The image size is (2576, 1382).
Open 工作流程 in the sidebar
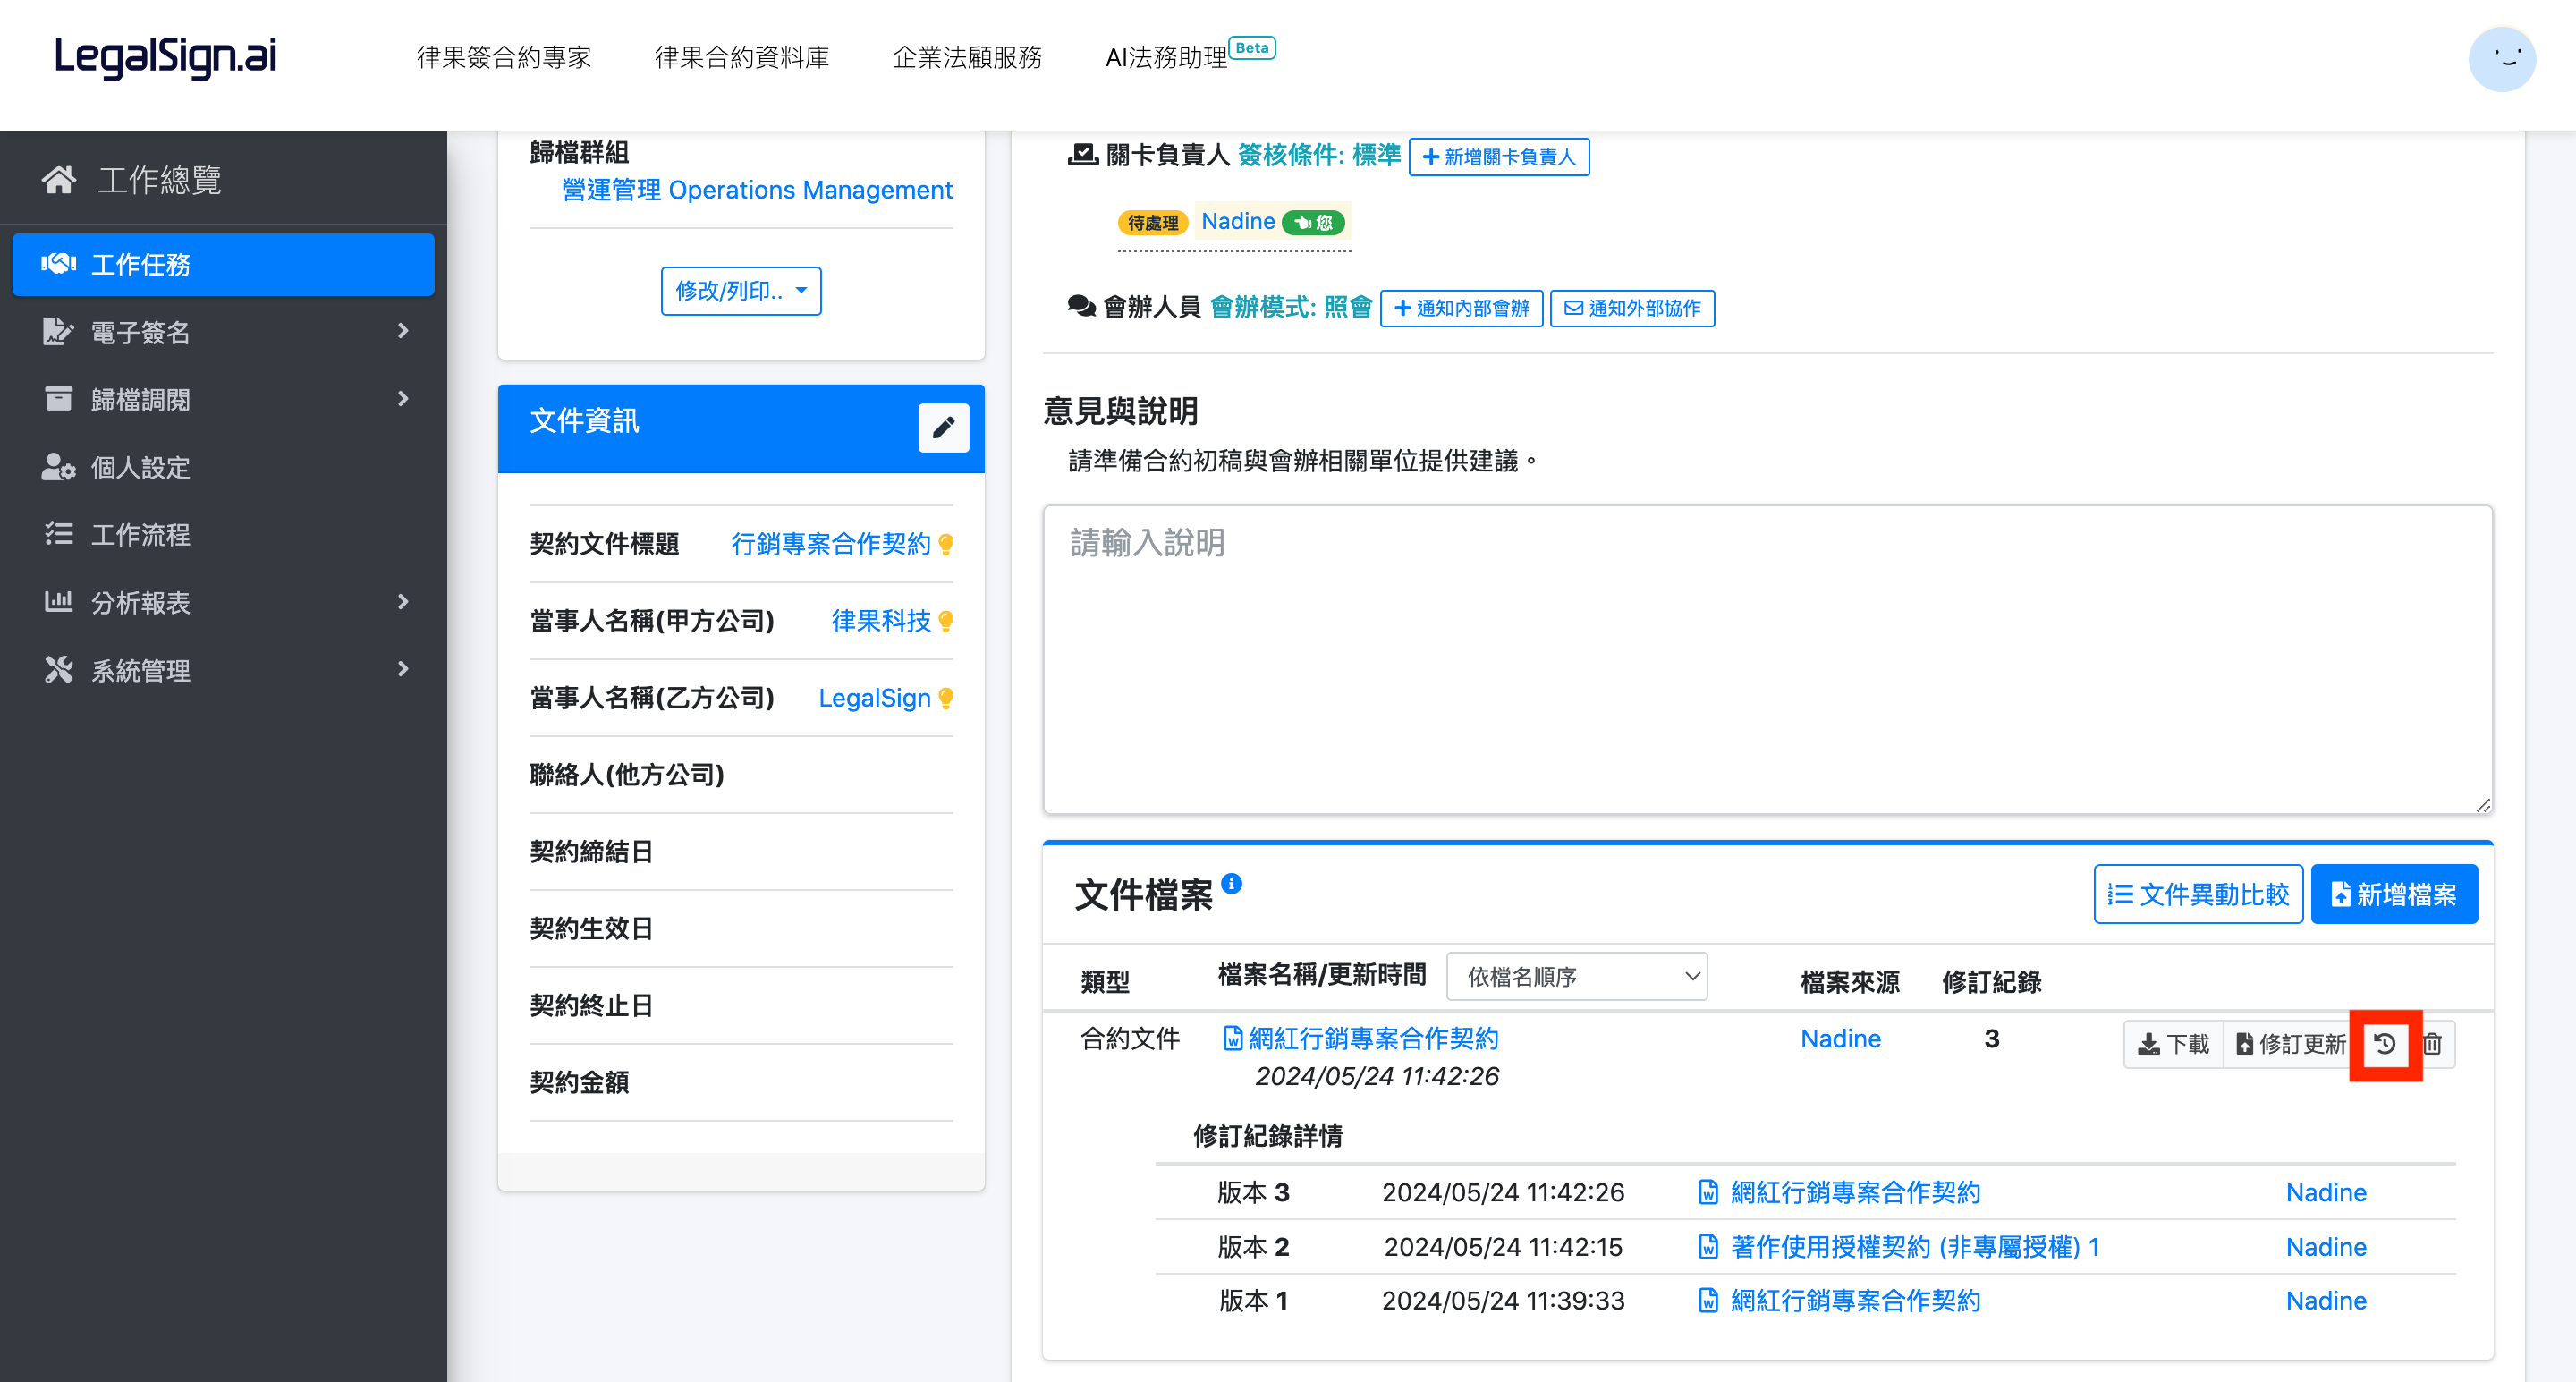tap(141, 535)
